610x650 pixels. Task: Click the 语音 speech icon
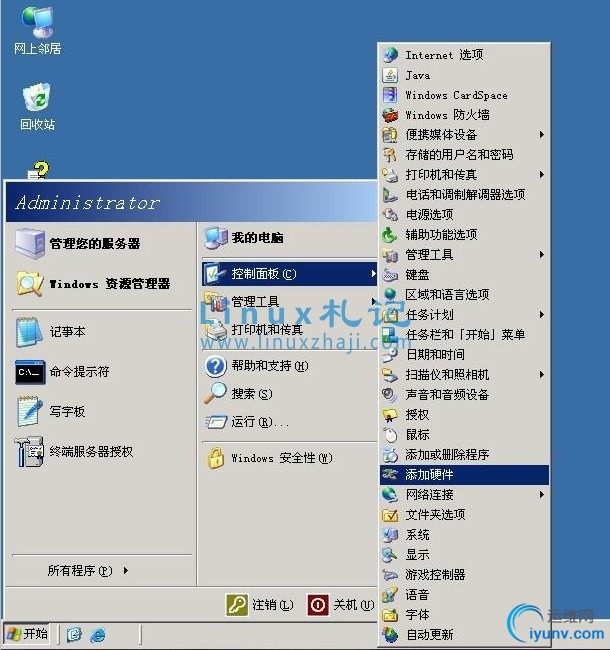click(390, 595)
